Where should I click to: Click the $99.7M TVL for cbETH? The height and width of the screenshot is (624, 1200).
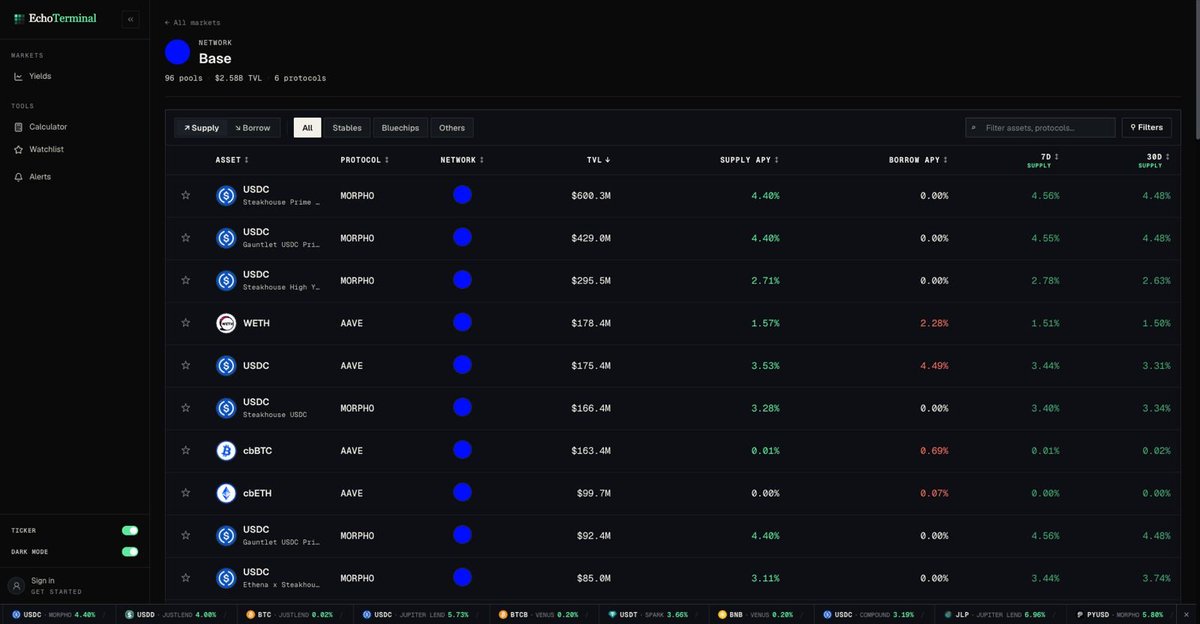click(x=594, y=493)
